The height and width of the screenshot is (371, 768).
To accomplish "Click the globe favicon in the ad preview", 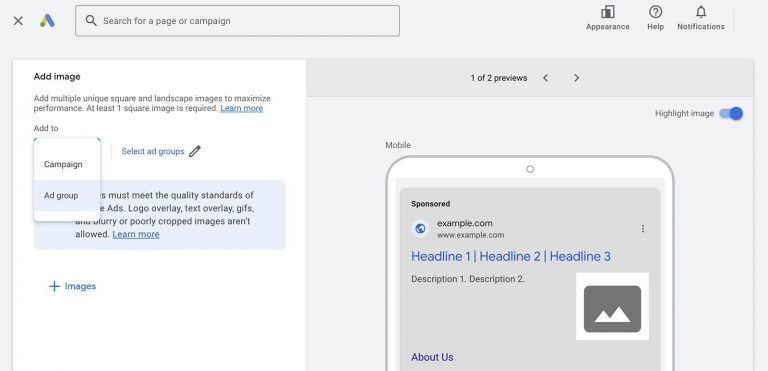I will pyautogui.click(x=420, y=228).
